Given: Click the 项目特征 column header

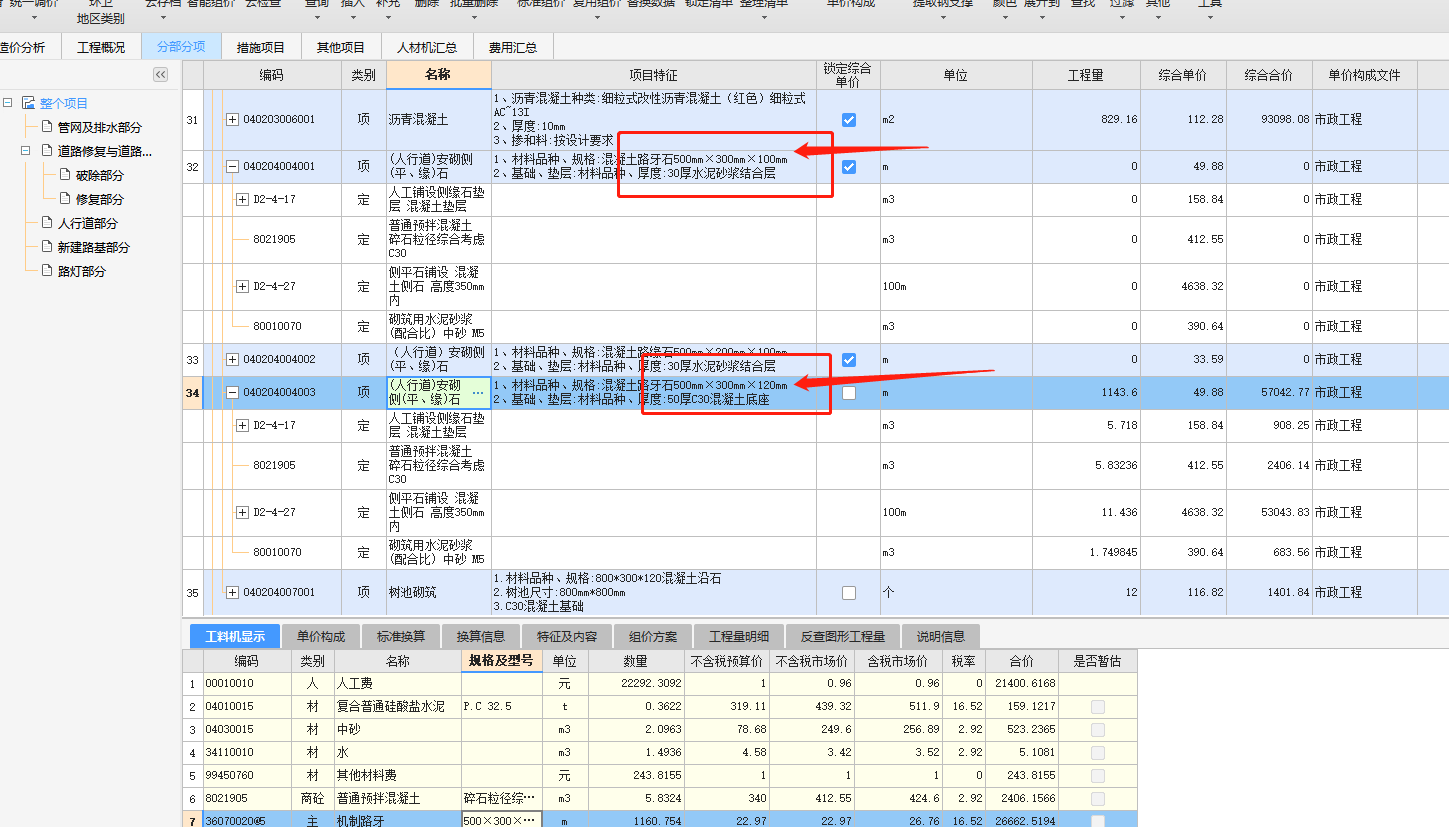Looking at the screenshot, I should 653,75.
